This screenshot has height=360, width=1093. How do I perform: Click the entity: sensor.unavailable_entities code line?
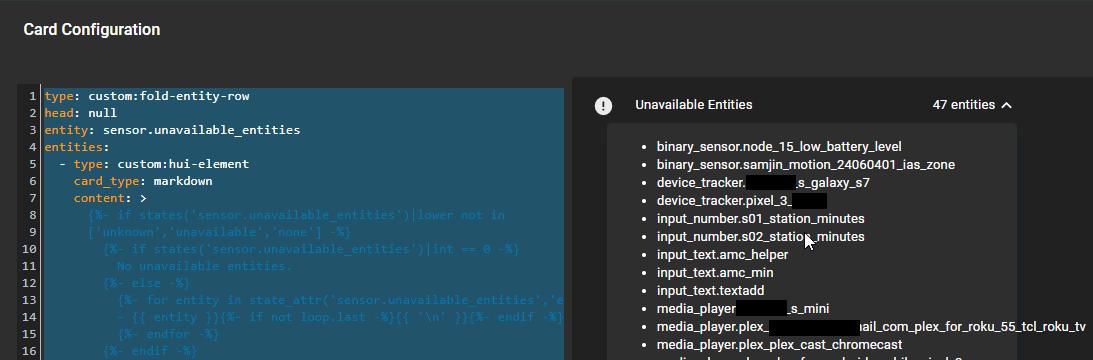point(172,130)
